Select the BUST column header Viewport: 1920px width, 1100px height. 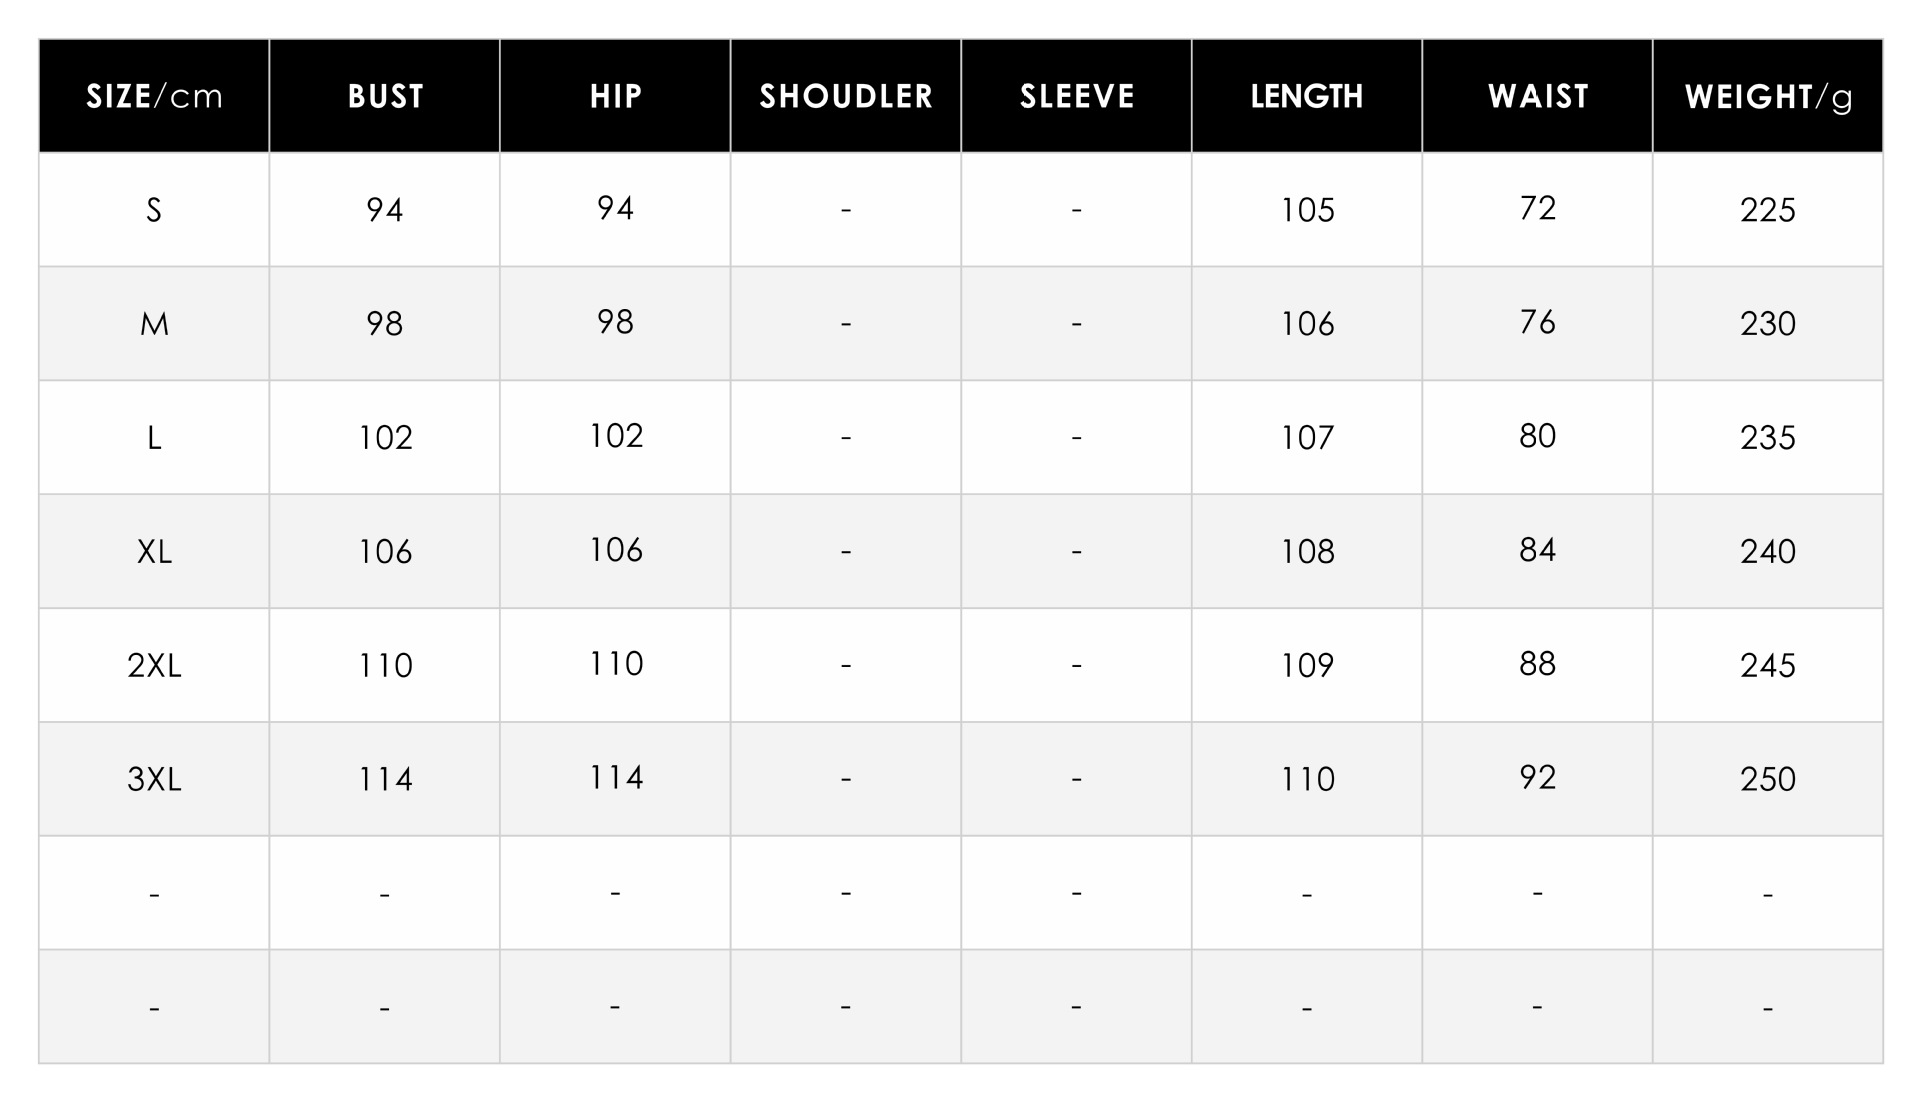385,96
